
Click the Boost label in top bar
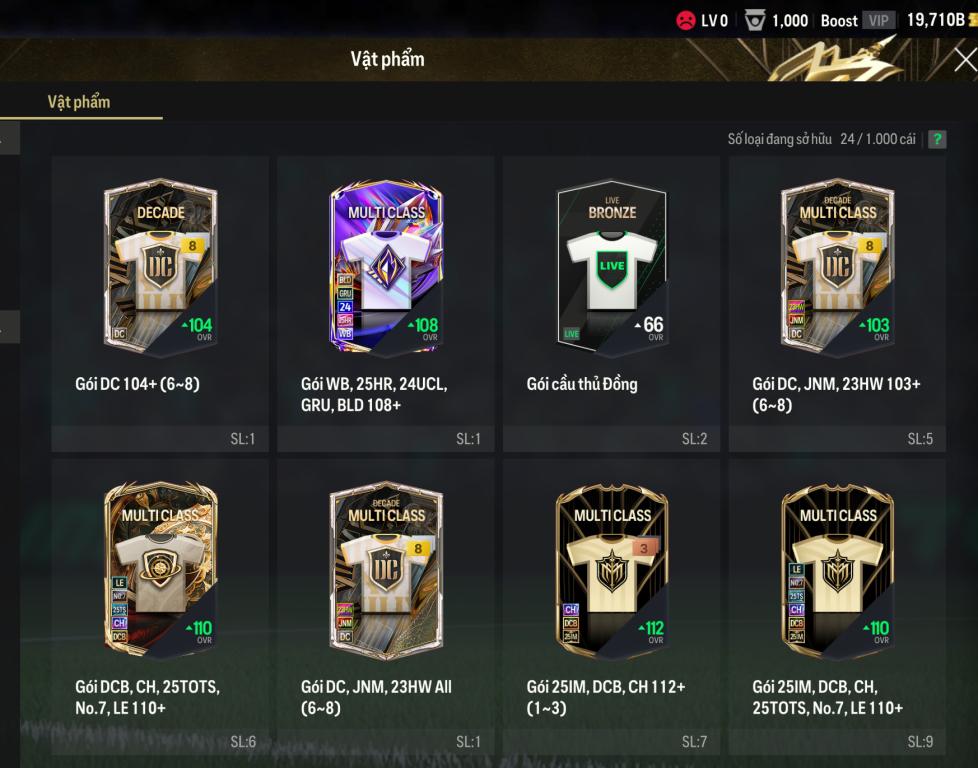pyautogui.click(x=839, y=21)
